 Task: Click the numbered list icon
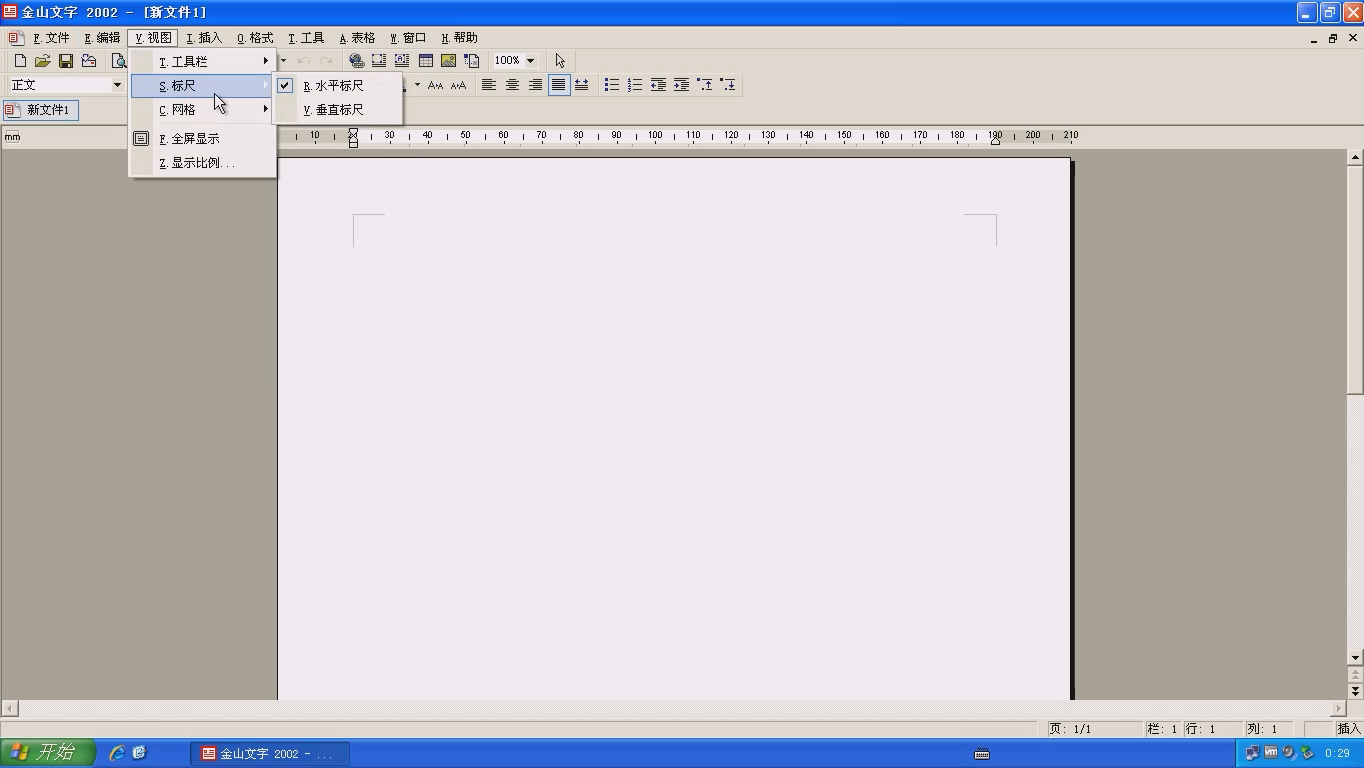(x=634, y=85)
